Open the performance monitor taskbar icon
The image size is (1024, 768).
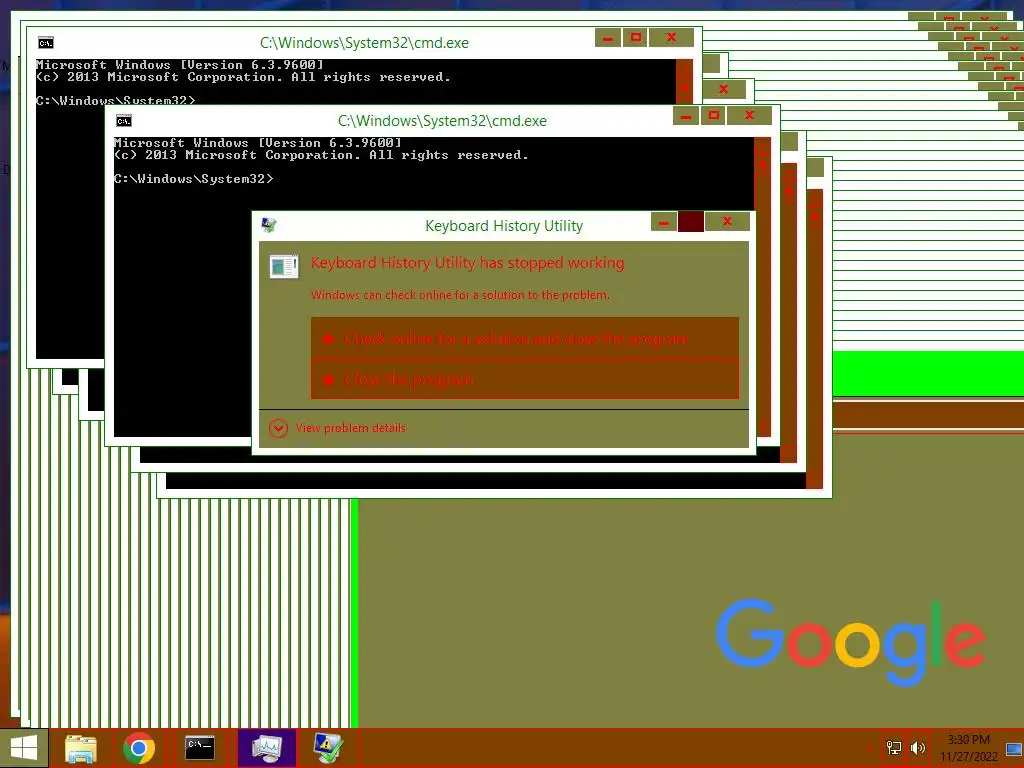coord(266,748)
